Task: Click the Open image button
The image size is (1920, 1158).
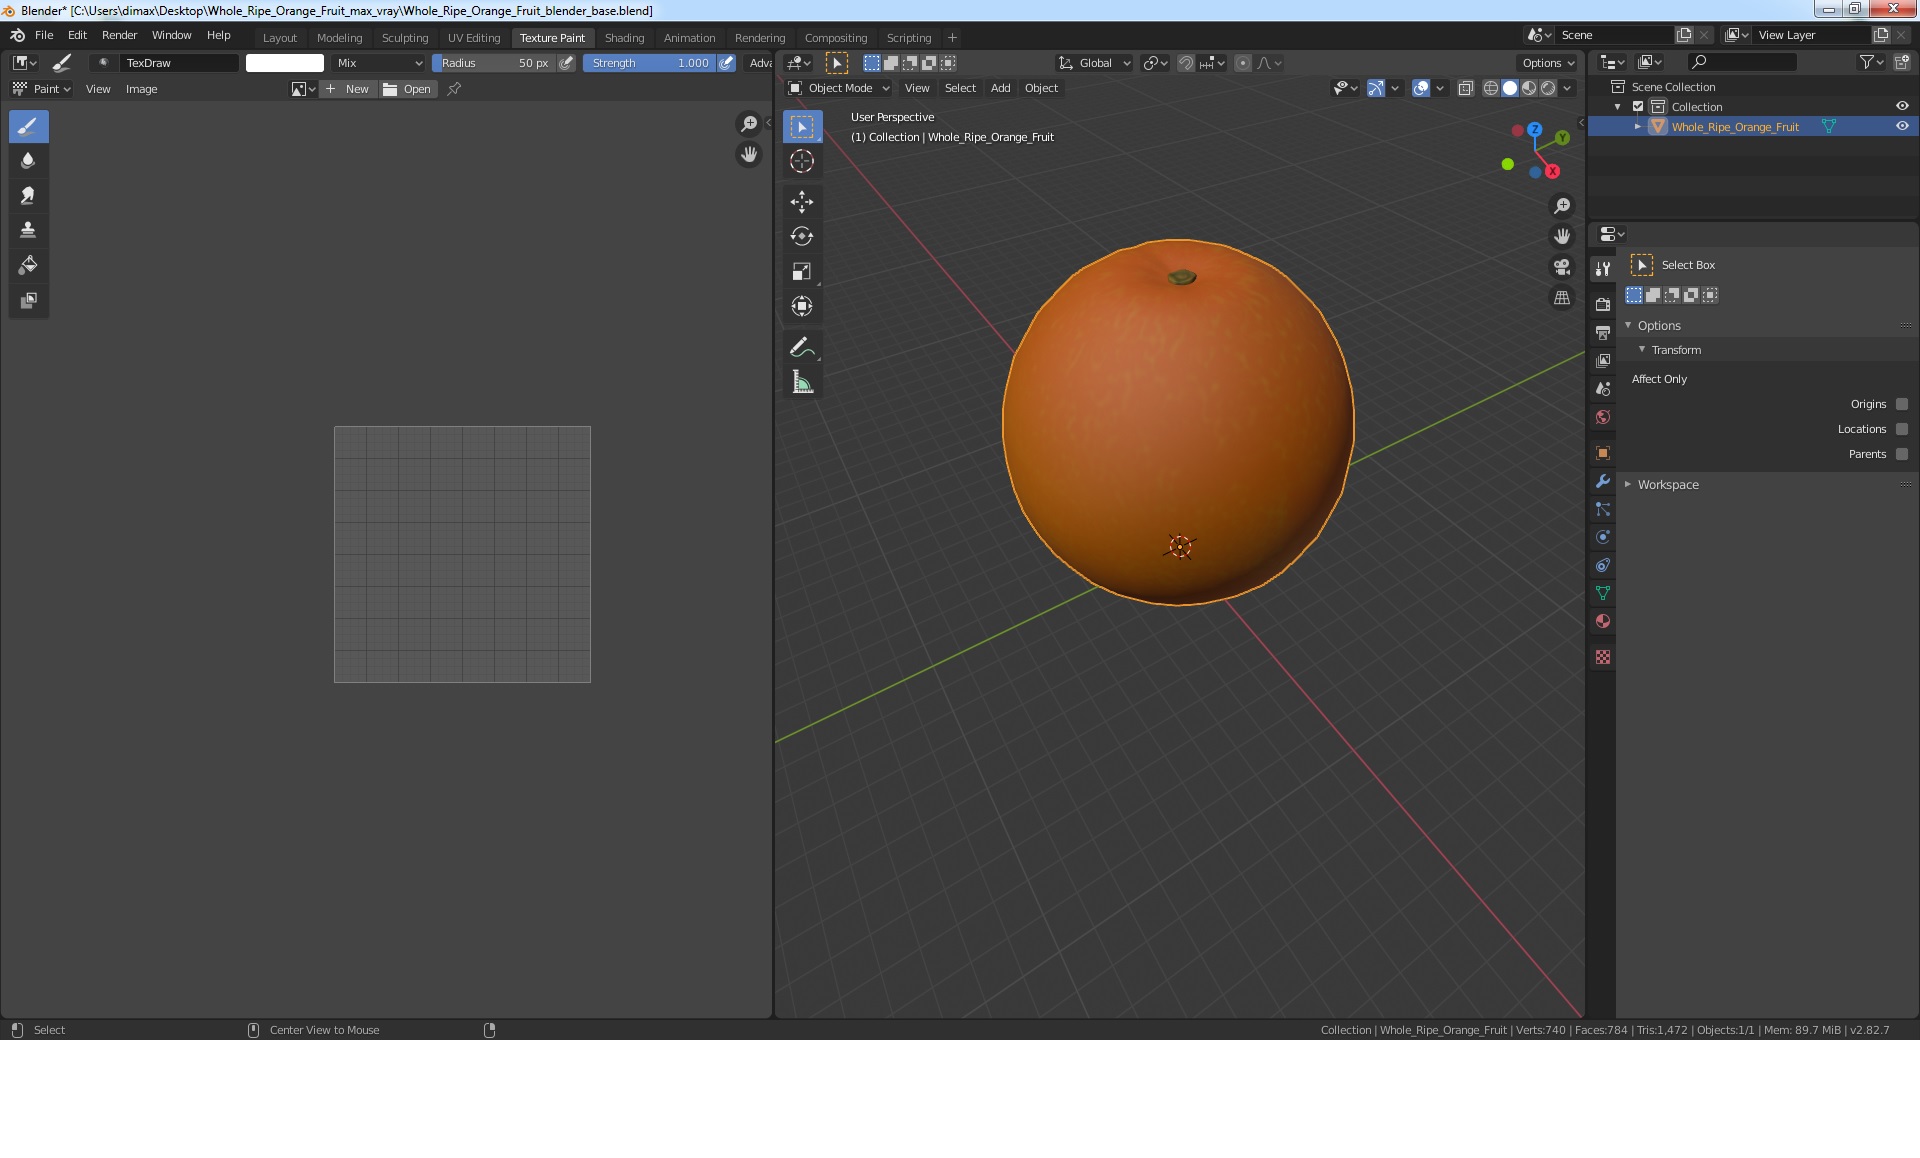Action: coord(408,89)
